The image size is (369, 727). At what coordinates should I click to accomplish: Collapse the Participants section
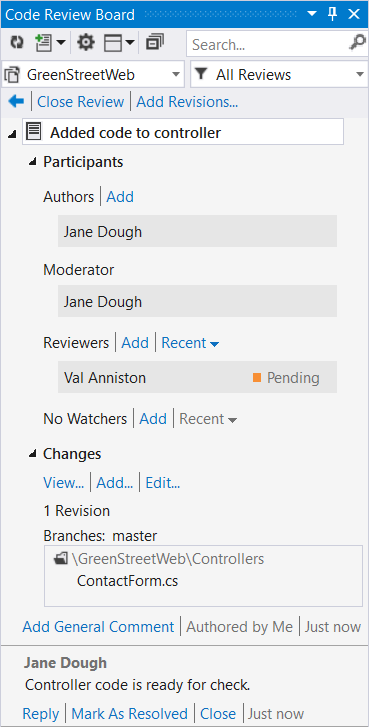click(x=32, y=162)
